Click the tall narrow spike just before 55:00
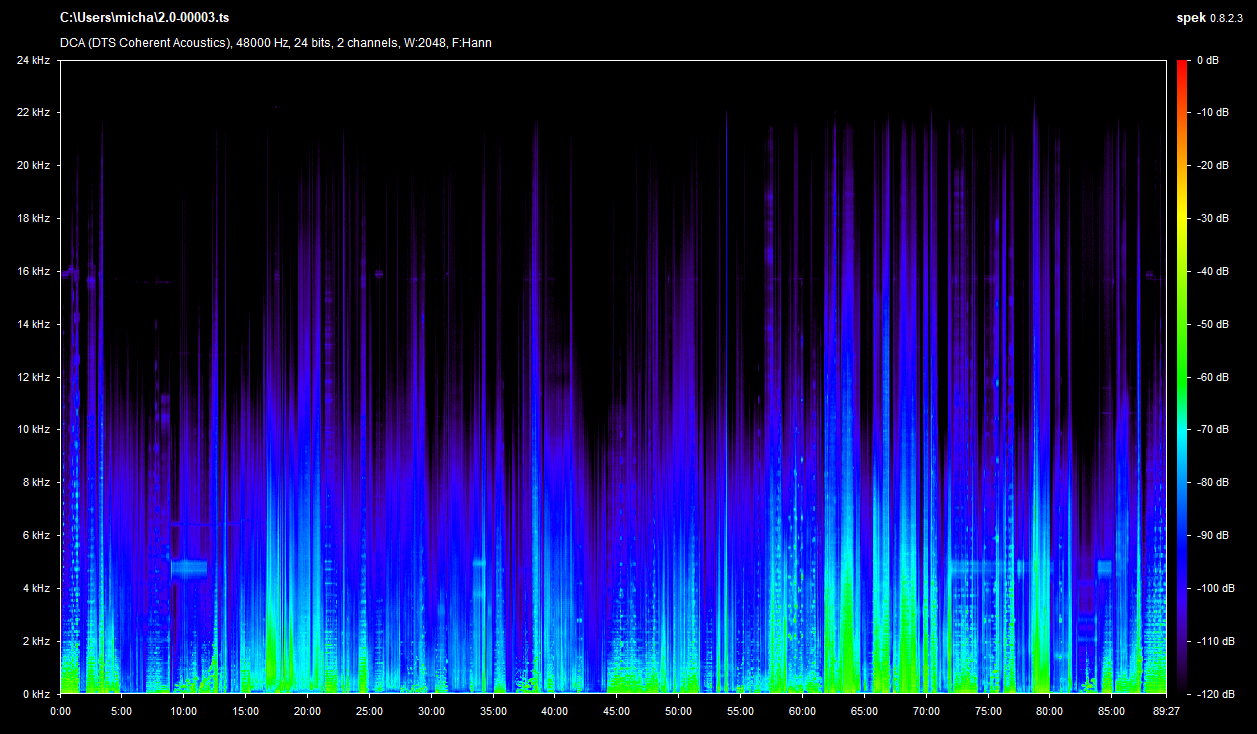Viewport: 1257px width, 734px height. (x=726, y=300)
